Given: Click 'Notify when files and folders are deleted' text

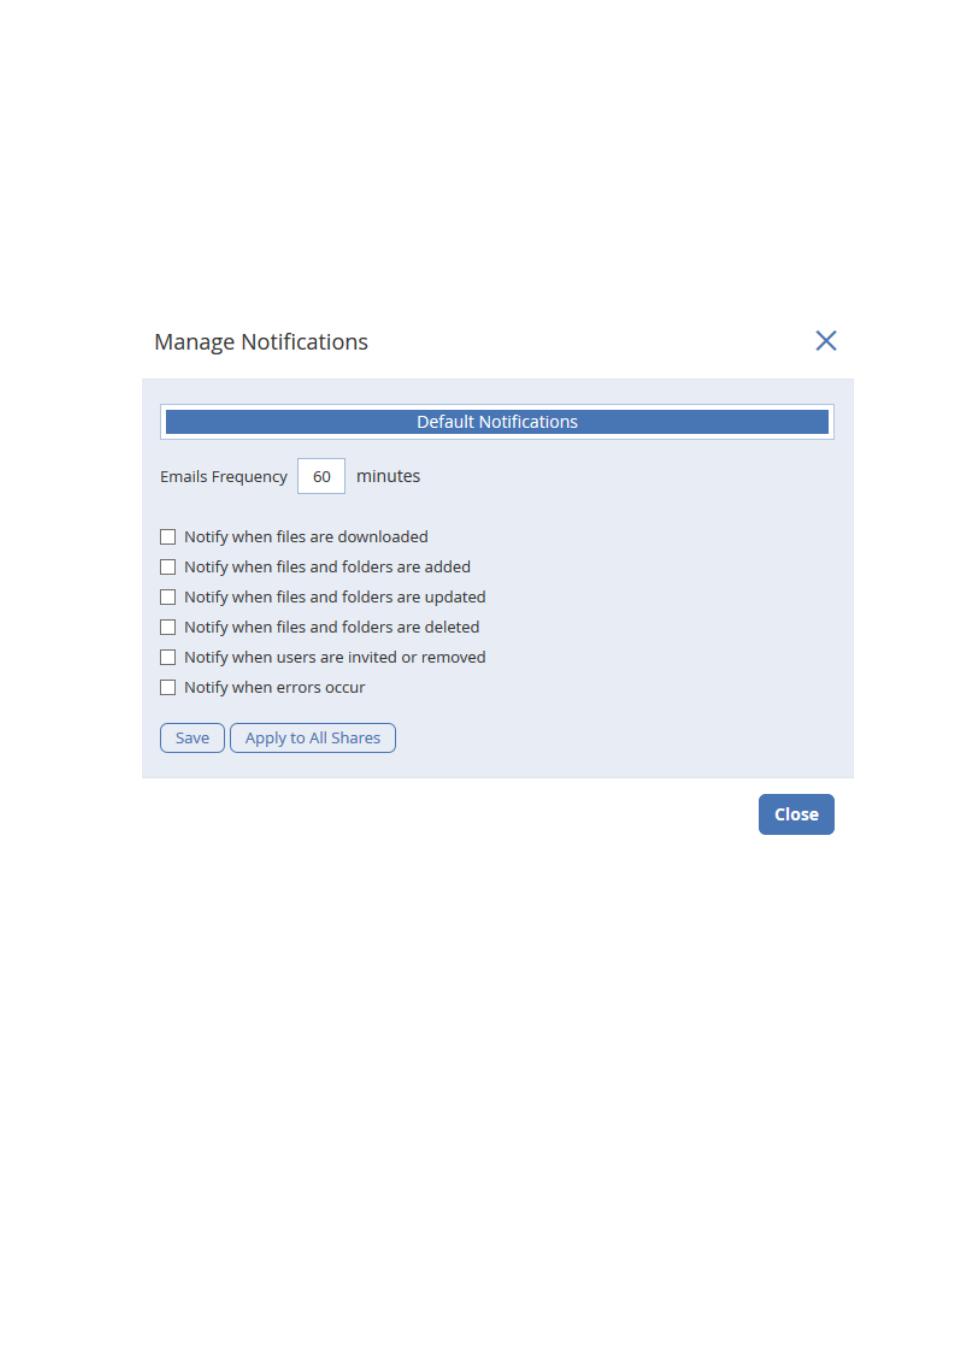Looking at the screenshot, I should (x=332, y=627).
